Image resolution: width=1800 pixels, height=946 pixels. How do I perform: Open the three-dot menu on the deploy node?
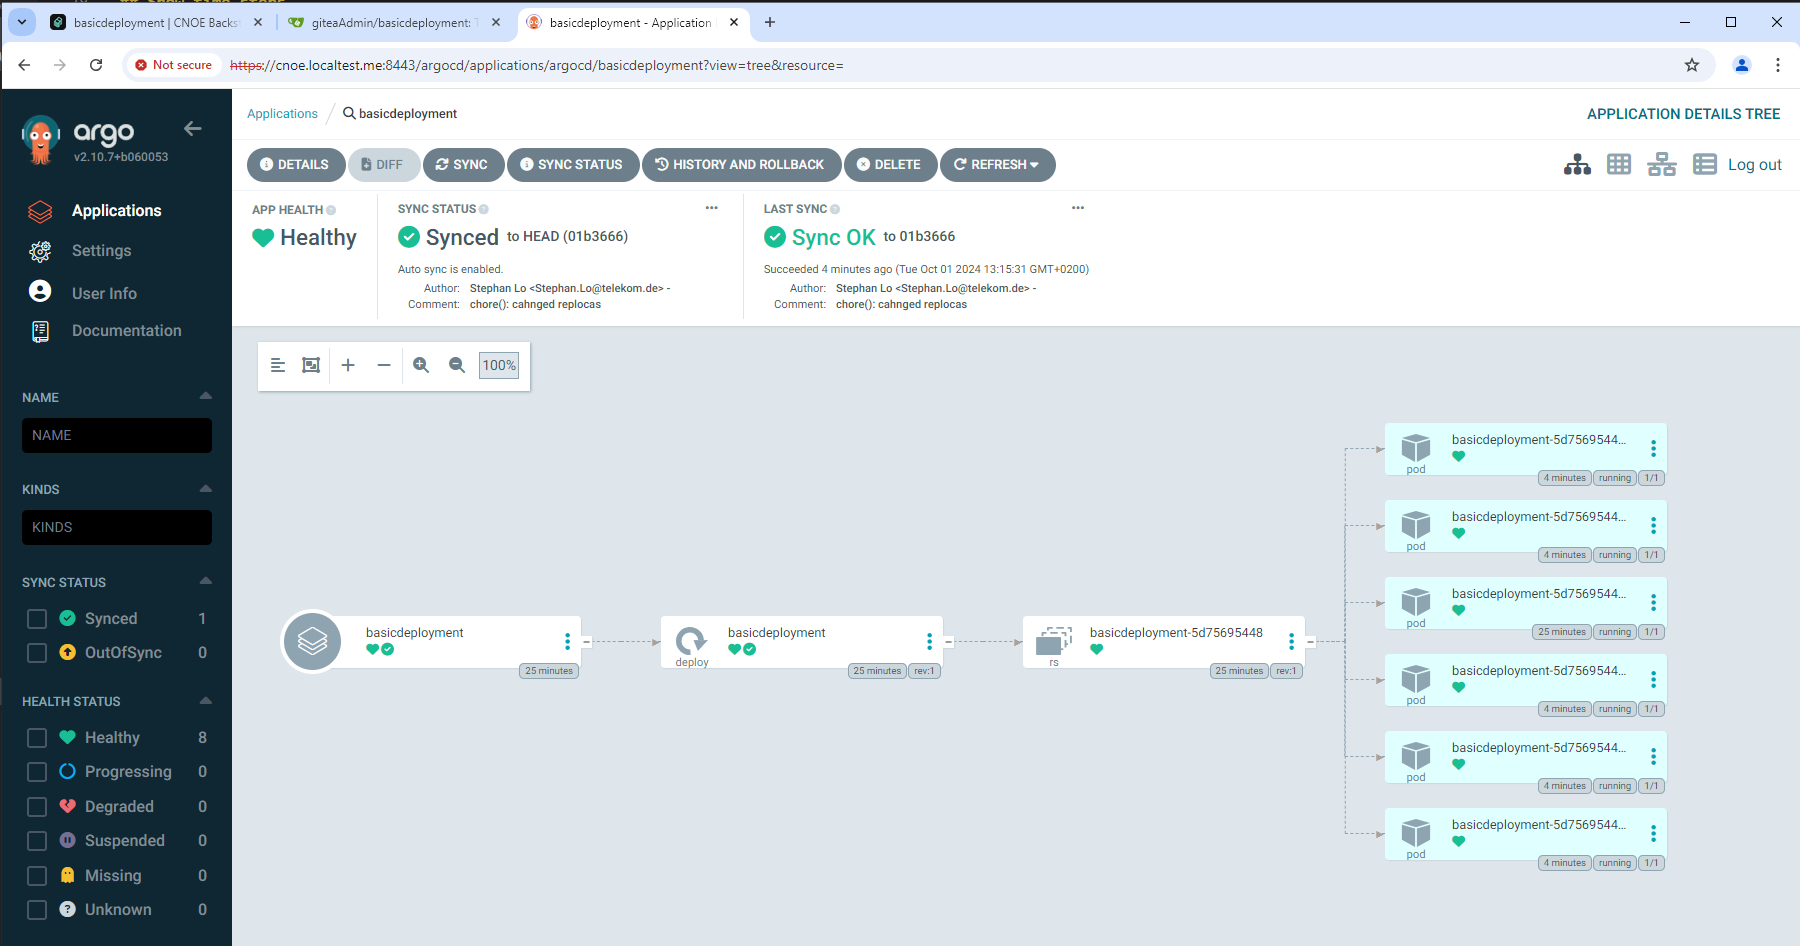tap(929, 641)
